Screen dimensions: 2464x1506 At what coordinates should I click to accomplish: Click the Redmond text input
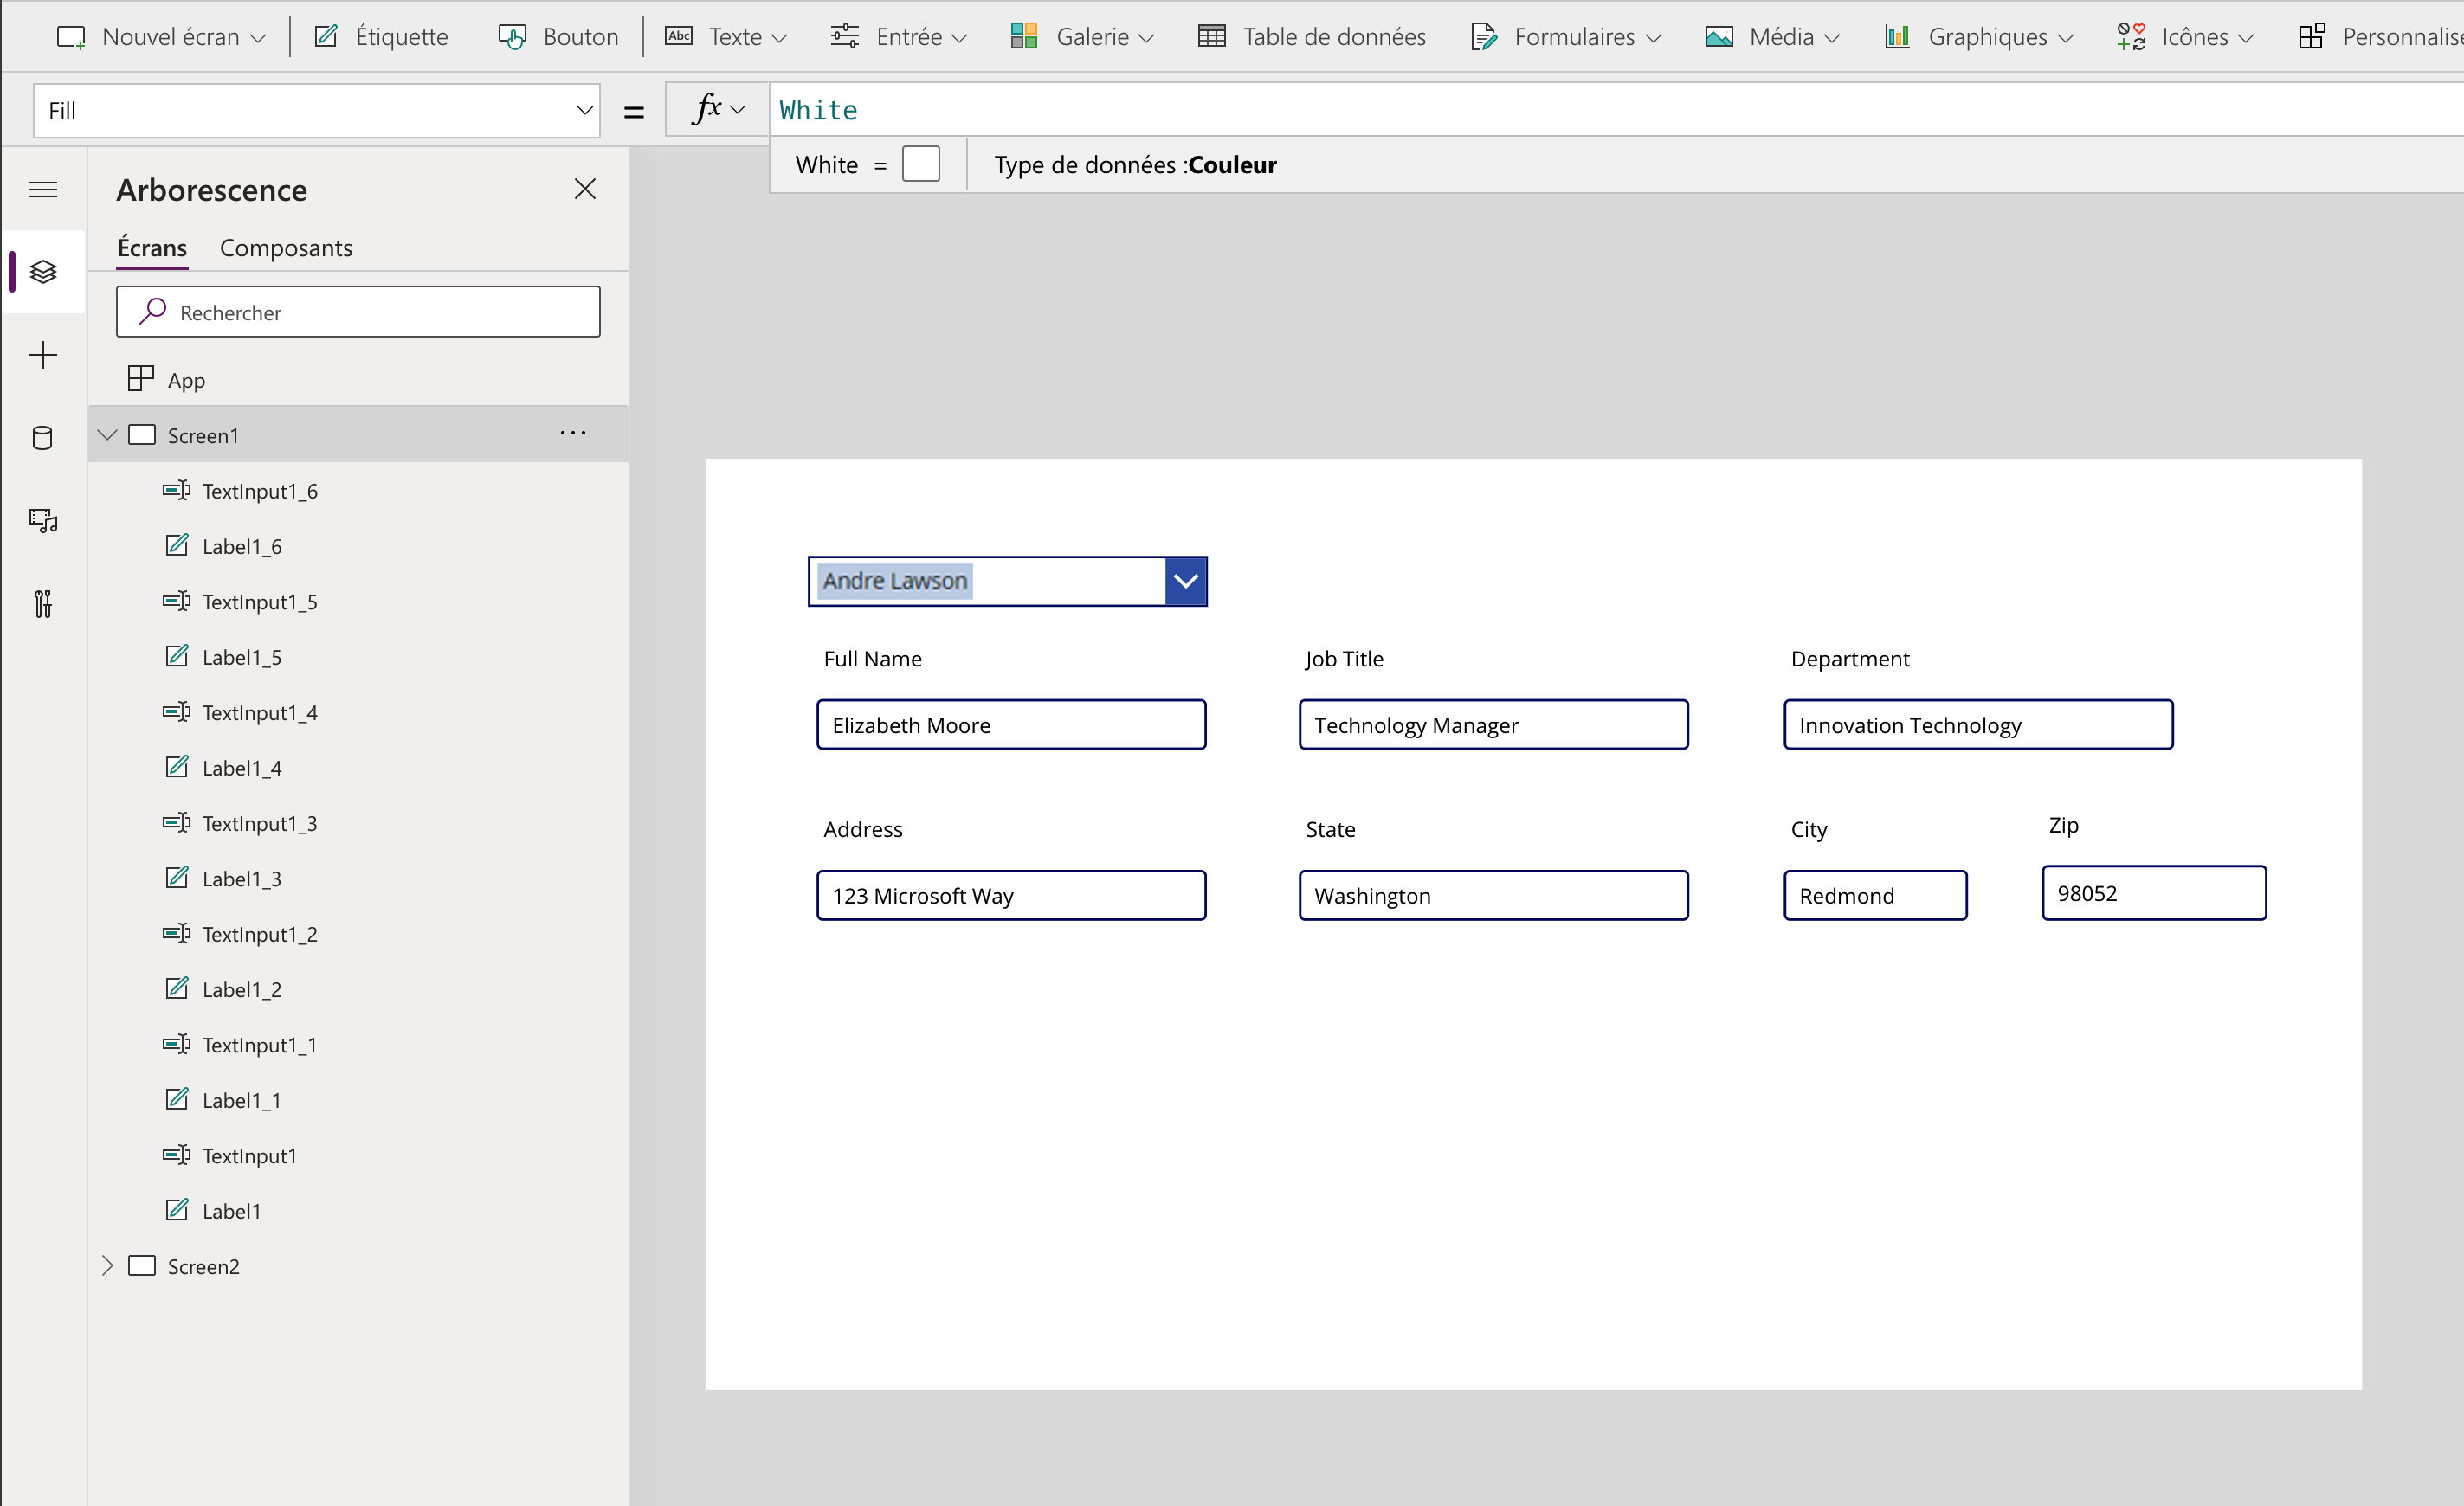(1875, 895)
